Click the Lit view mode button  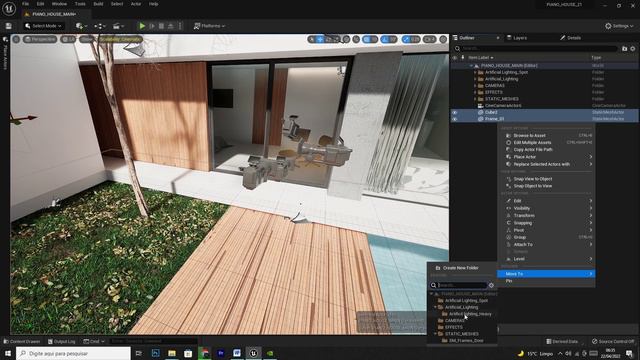click(x=68, y=39)
